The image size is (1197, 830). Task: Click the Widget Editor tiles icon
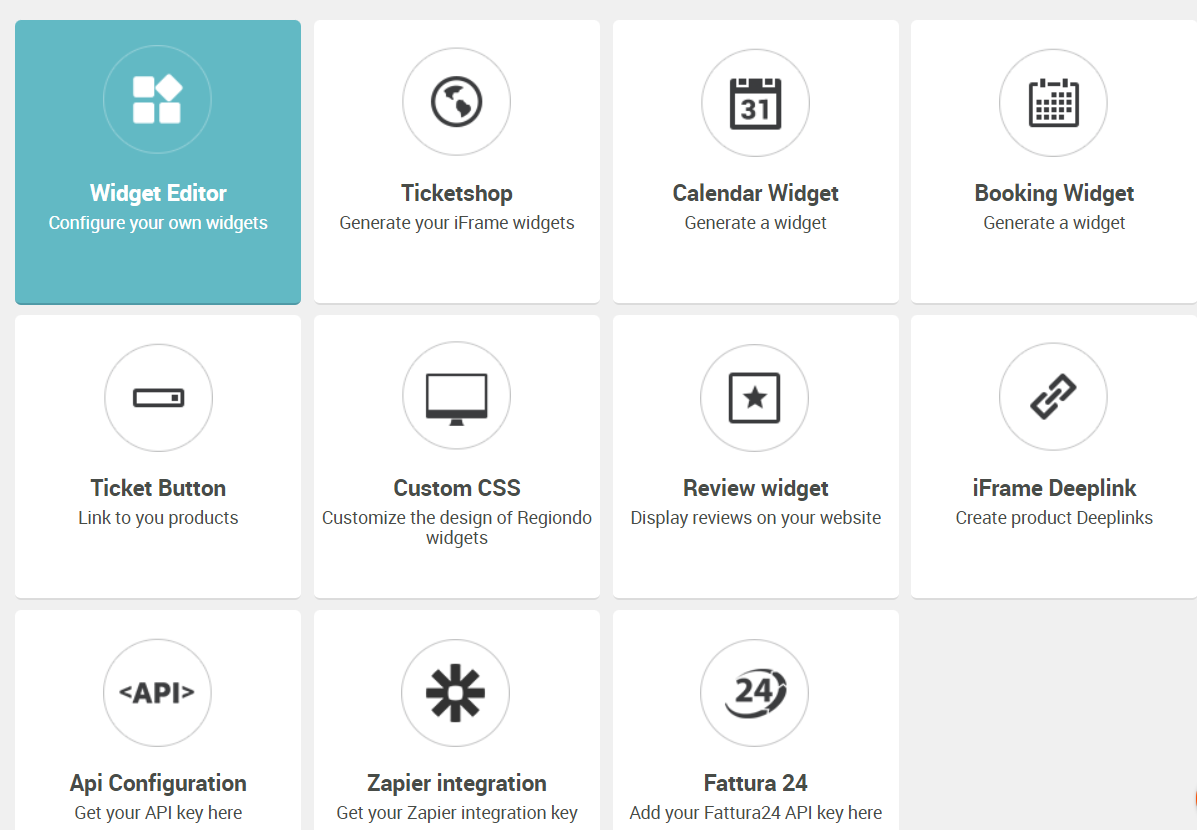[157, 99]
